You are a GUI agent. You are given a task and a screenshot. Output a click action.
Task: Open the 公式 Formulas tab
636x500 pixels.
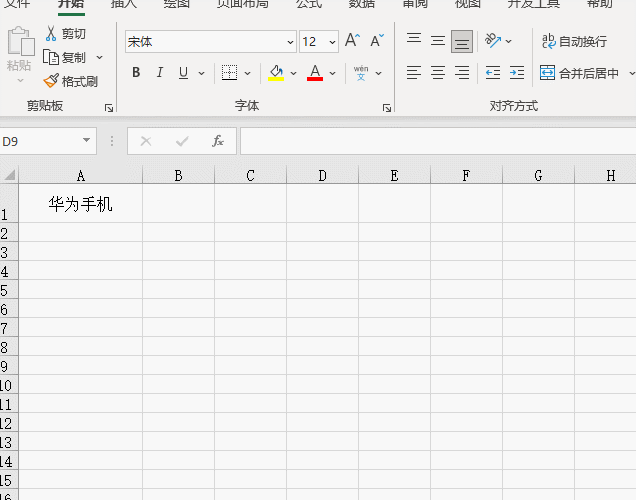[x=309, y=4]
